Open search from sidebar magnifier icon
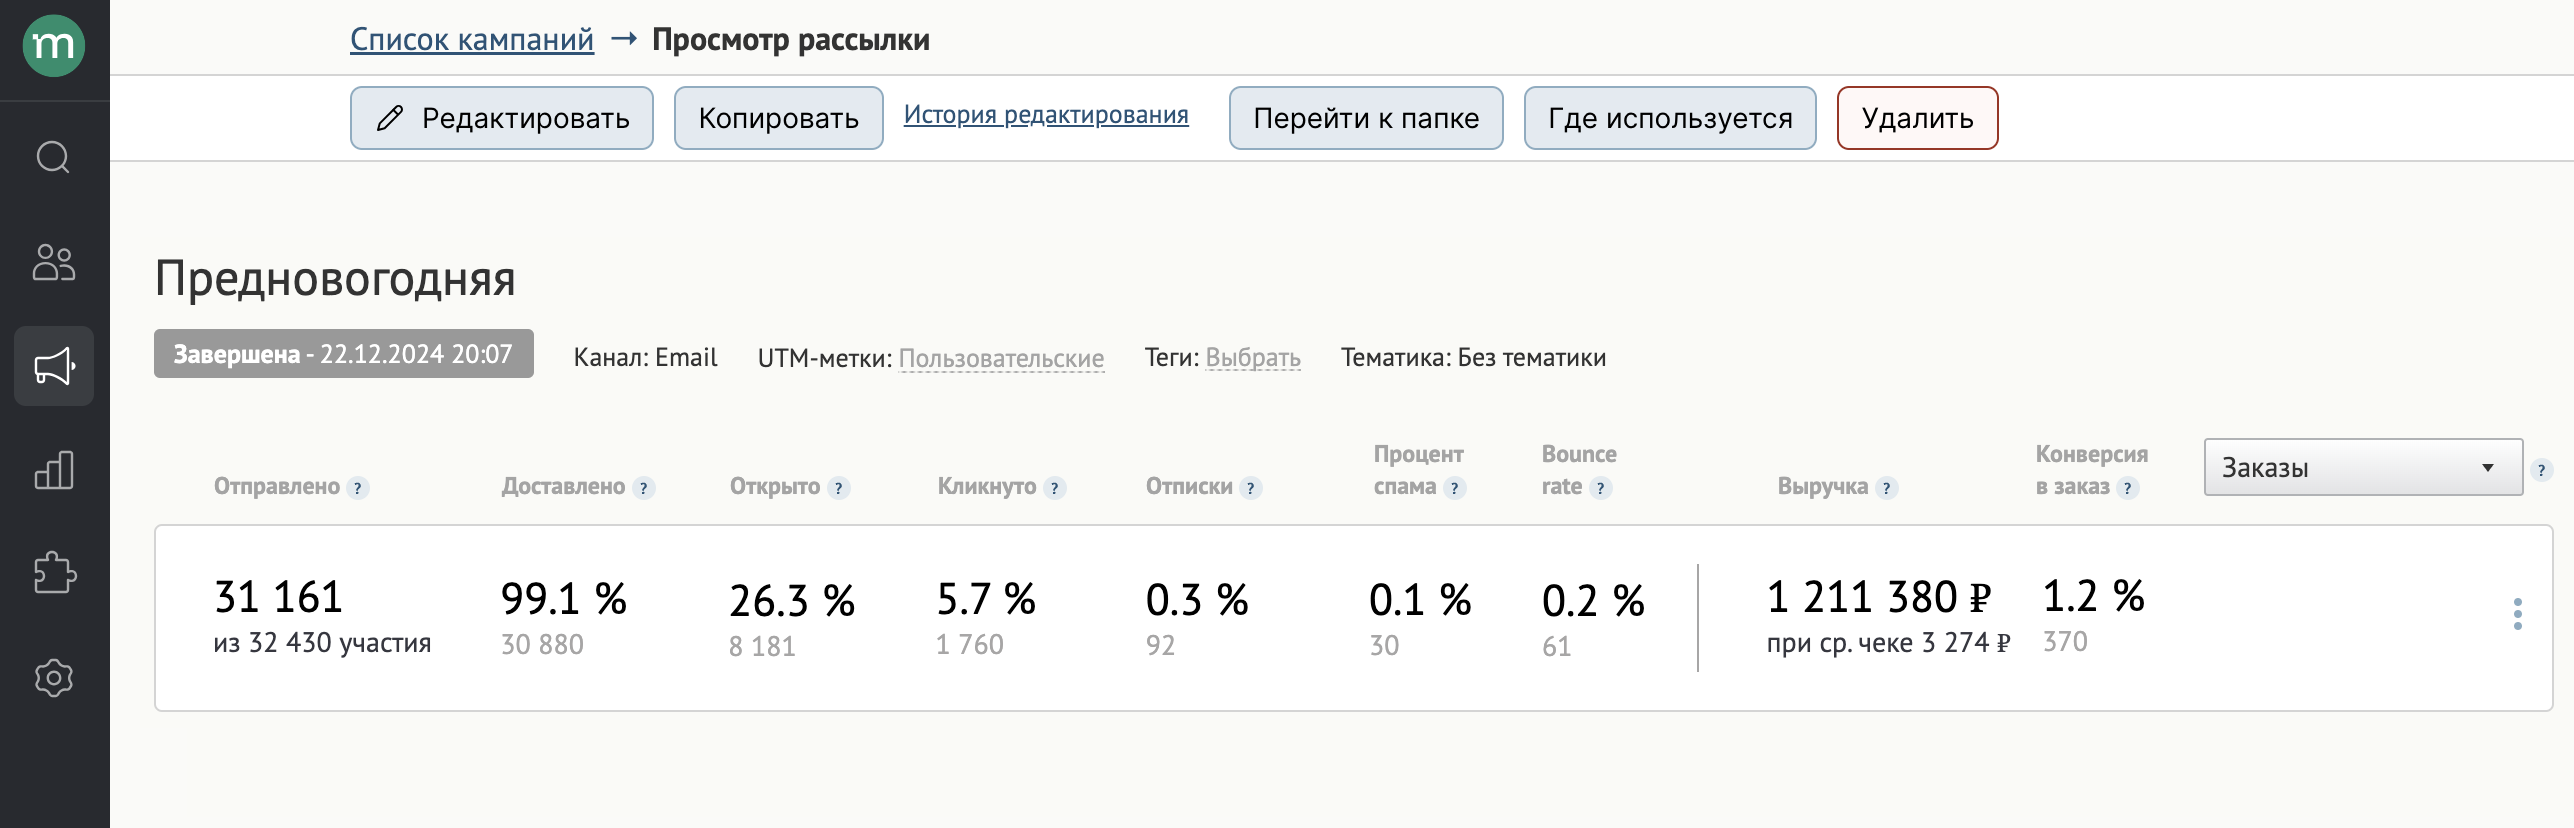Viewport: 2574px width, 828px height. tap(54, 157)
